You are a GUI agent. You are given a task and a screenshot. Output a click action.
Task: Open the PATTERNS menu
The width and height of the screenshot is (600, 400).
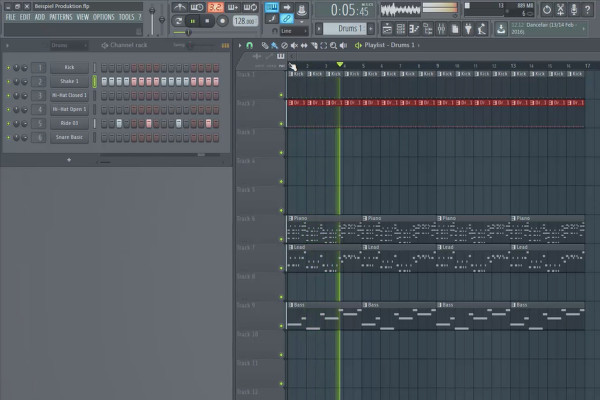coord(60,17)
